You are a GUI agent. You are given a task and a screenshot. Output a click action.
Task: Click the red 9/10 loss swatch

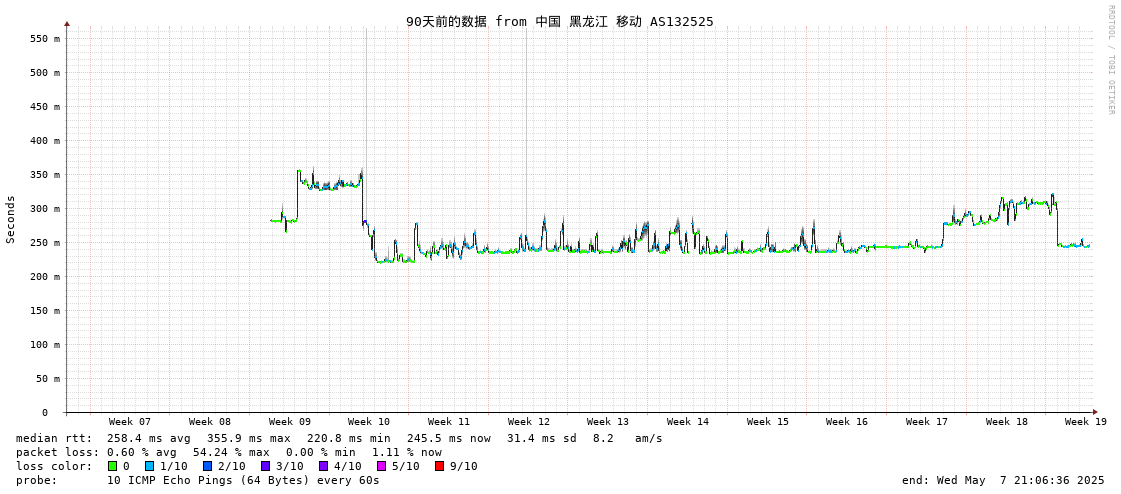(439, 466)
